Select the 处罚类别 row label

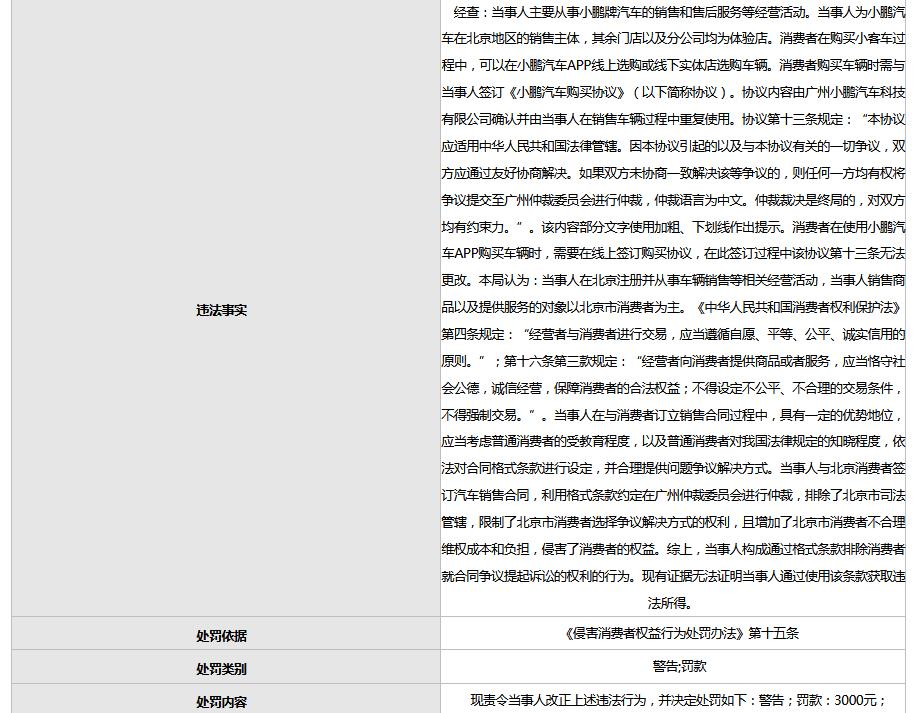point(221,669)
